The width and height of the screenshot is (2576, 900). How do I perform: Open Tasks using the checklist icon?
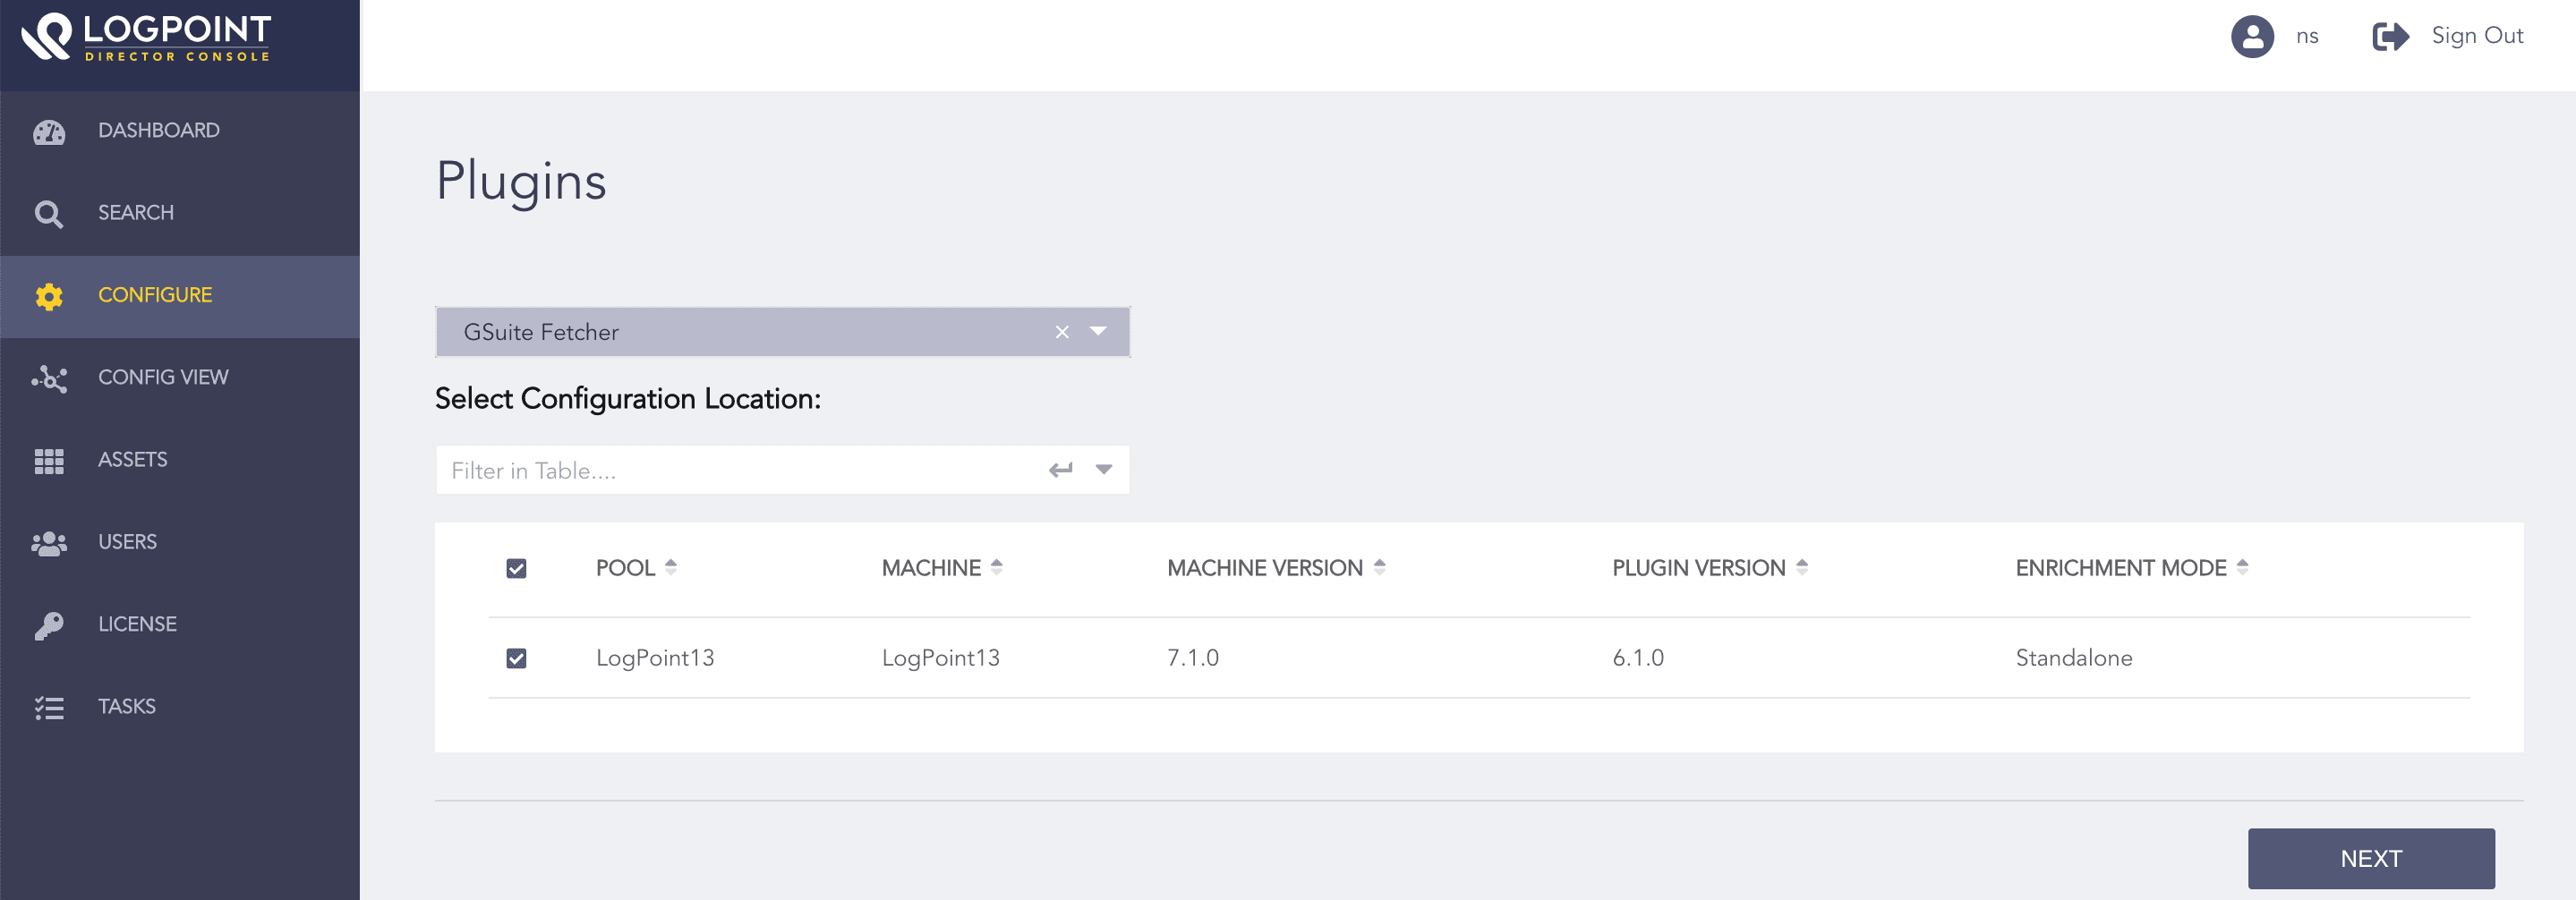(49, 706)
